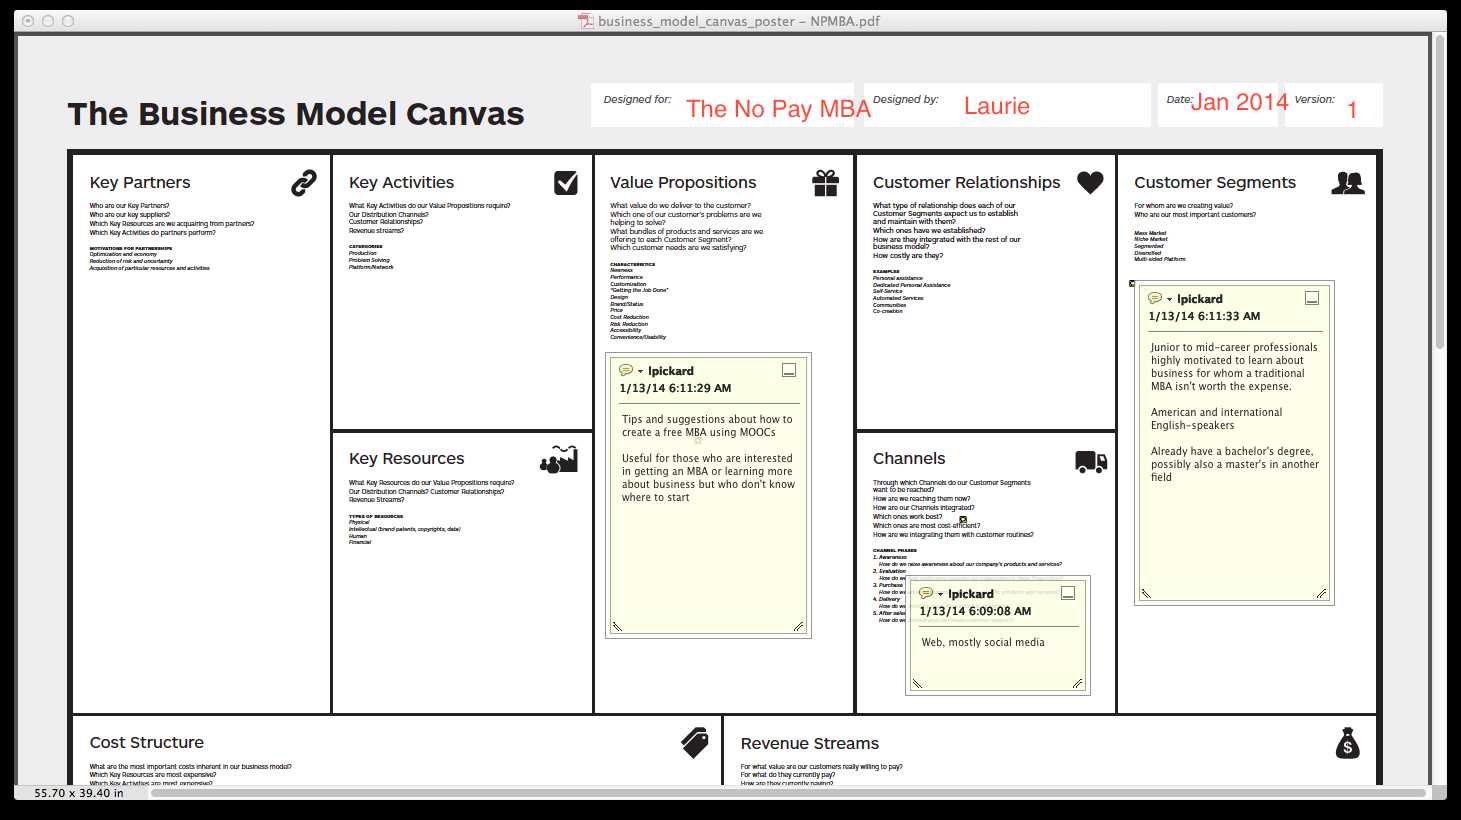
Task: Click 'Junior to mid-career professionals' note text
Action: [1234, 367]
